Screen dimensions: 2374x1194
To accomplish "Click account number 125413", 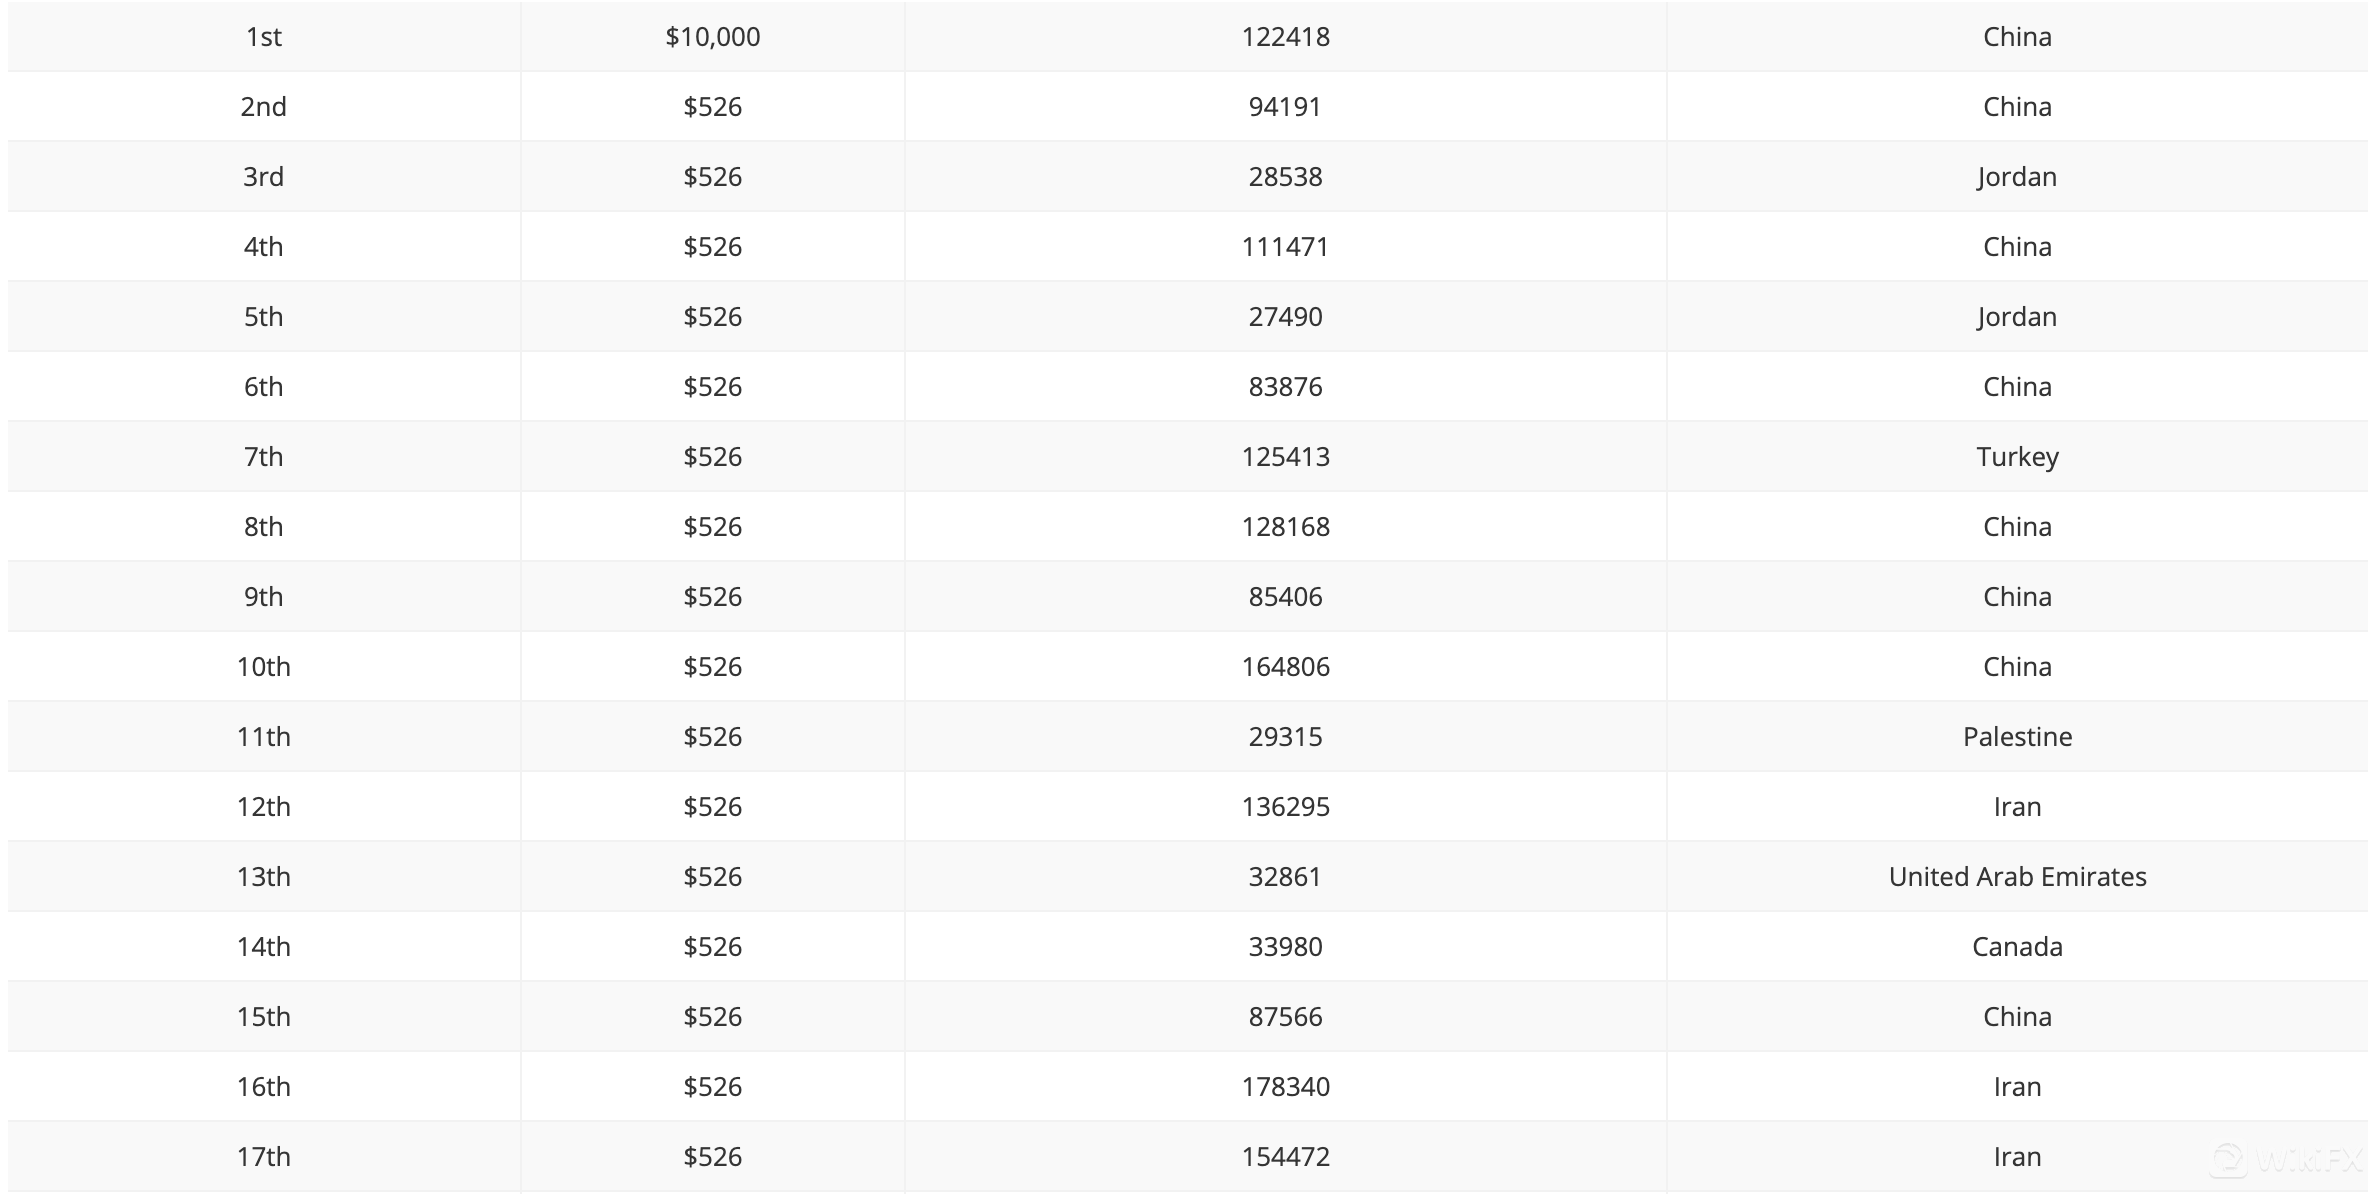I will click(1285, 457).
